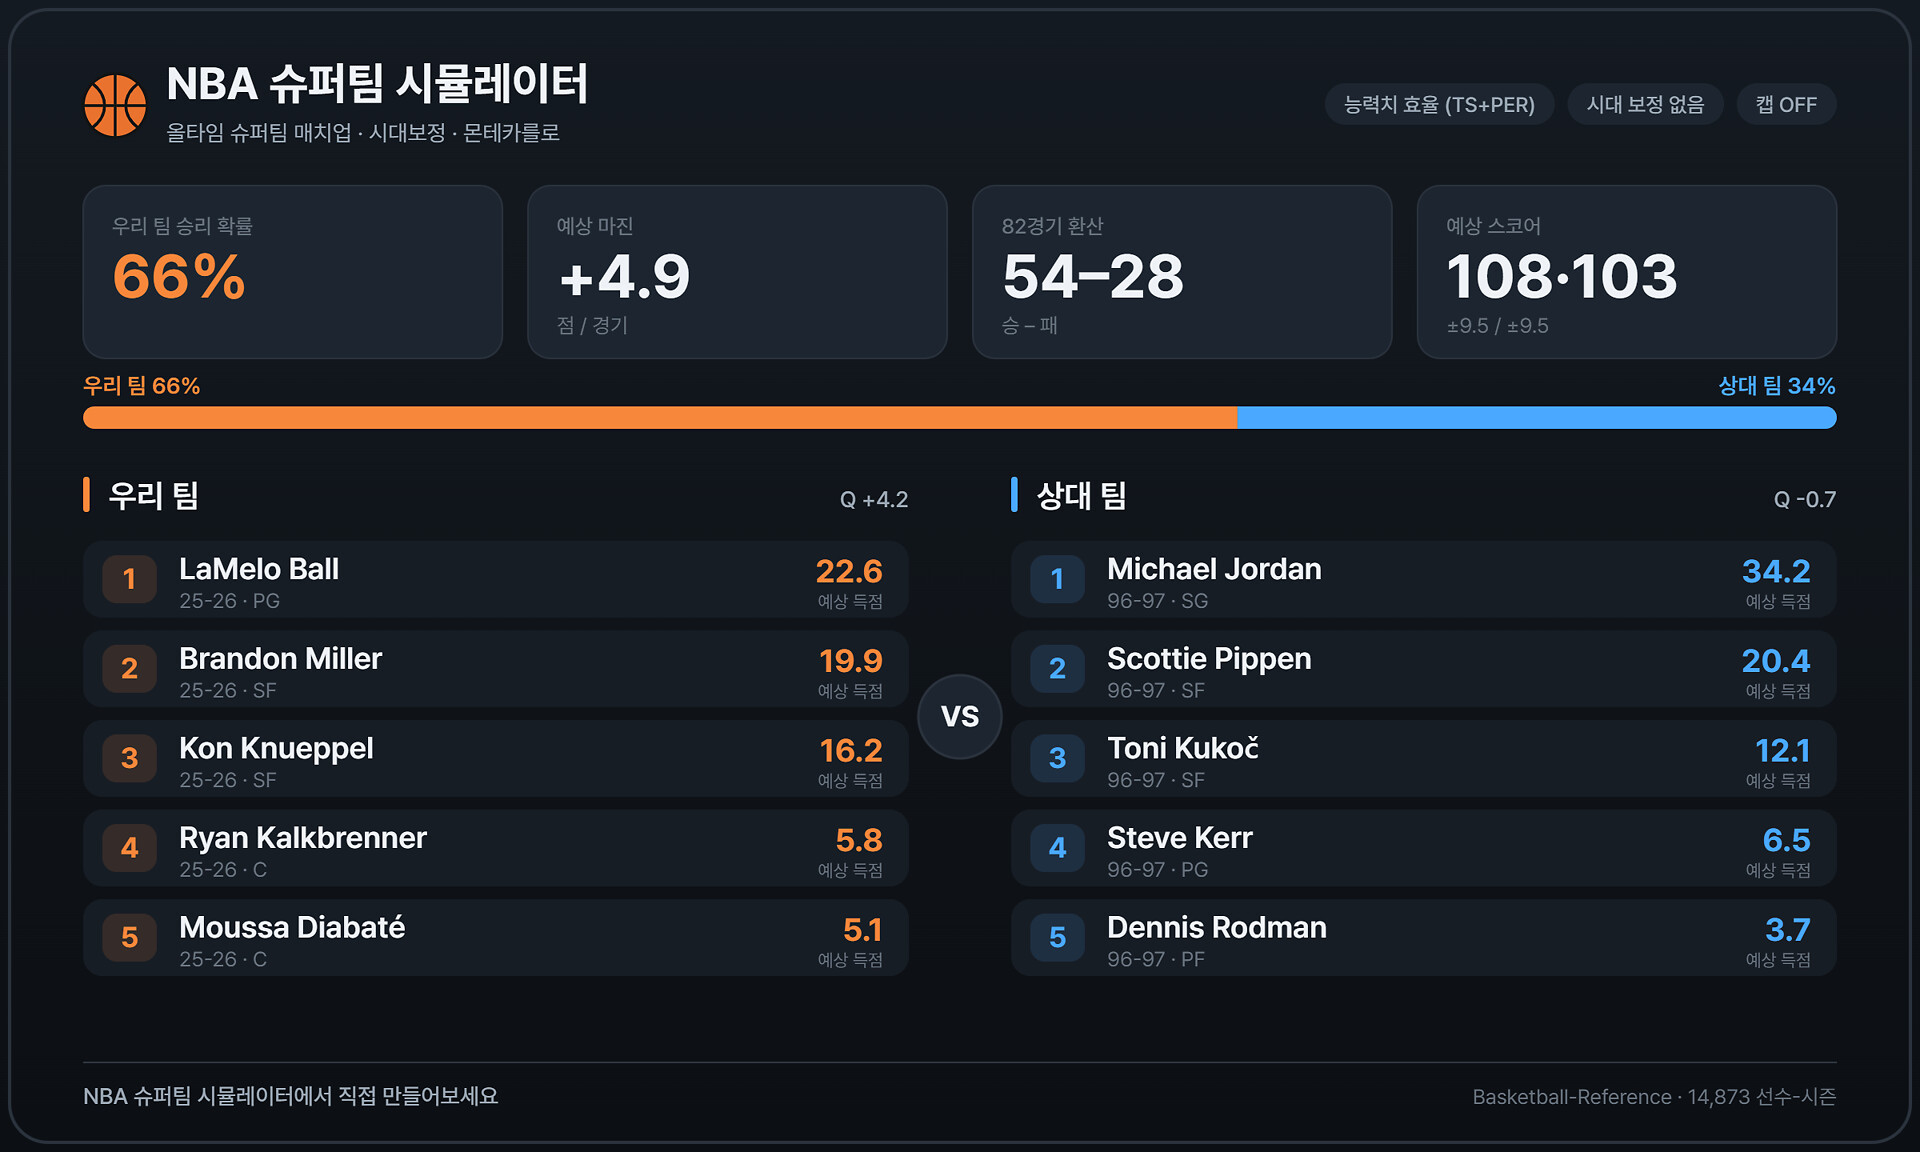The image size is (1920, 1152).
Task: Toggle the 시대 보정 없음 chip
Action: tap(1645, 105)
